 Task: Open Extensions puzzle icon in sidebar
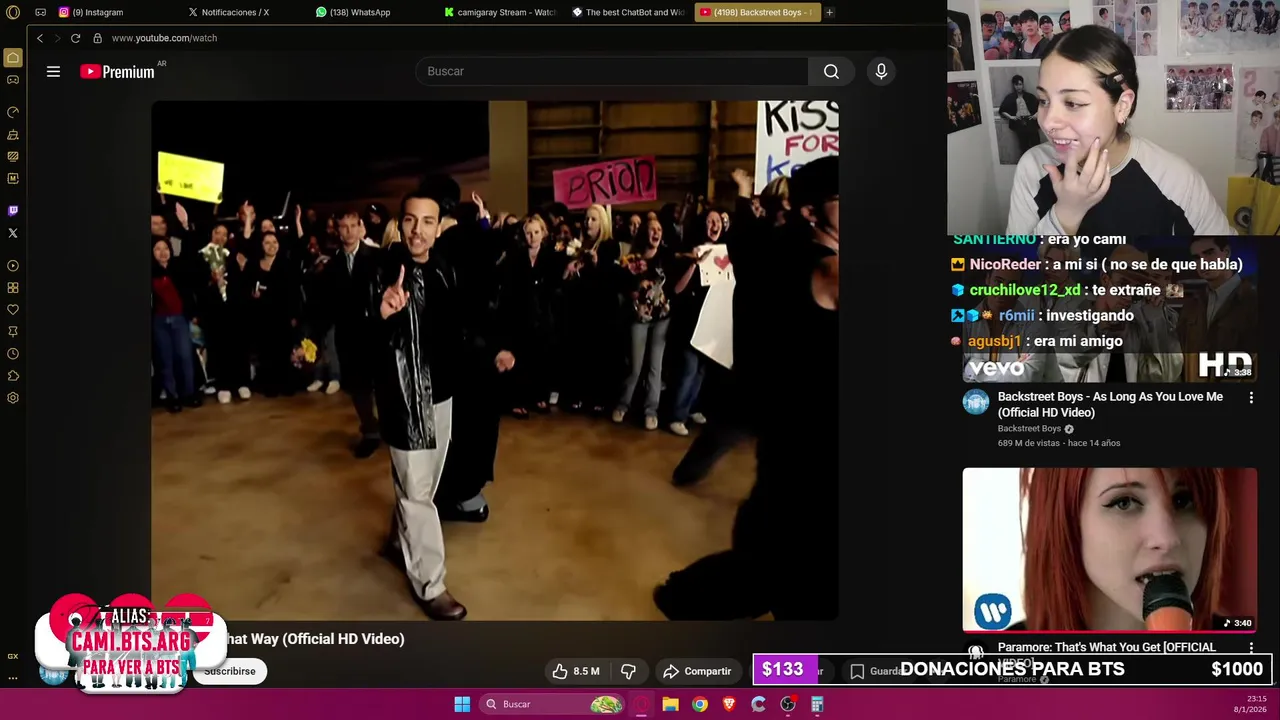pyautogui.click(x=13, y=376)
